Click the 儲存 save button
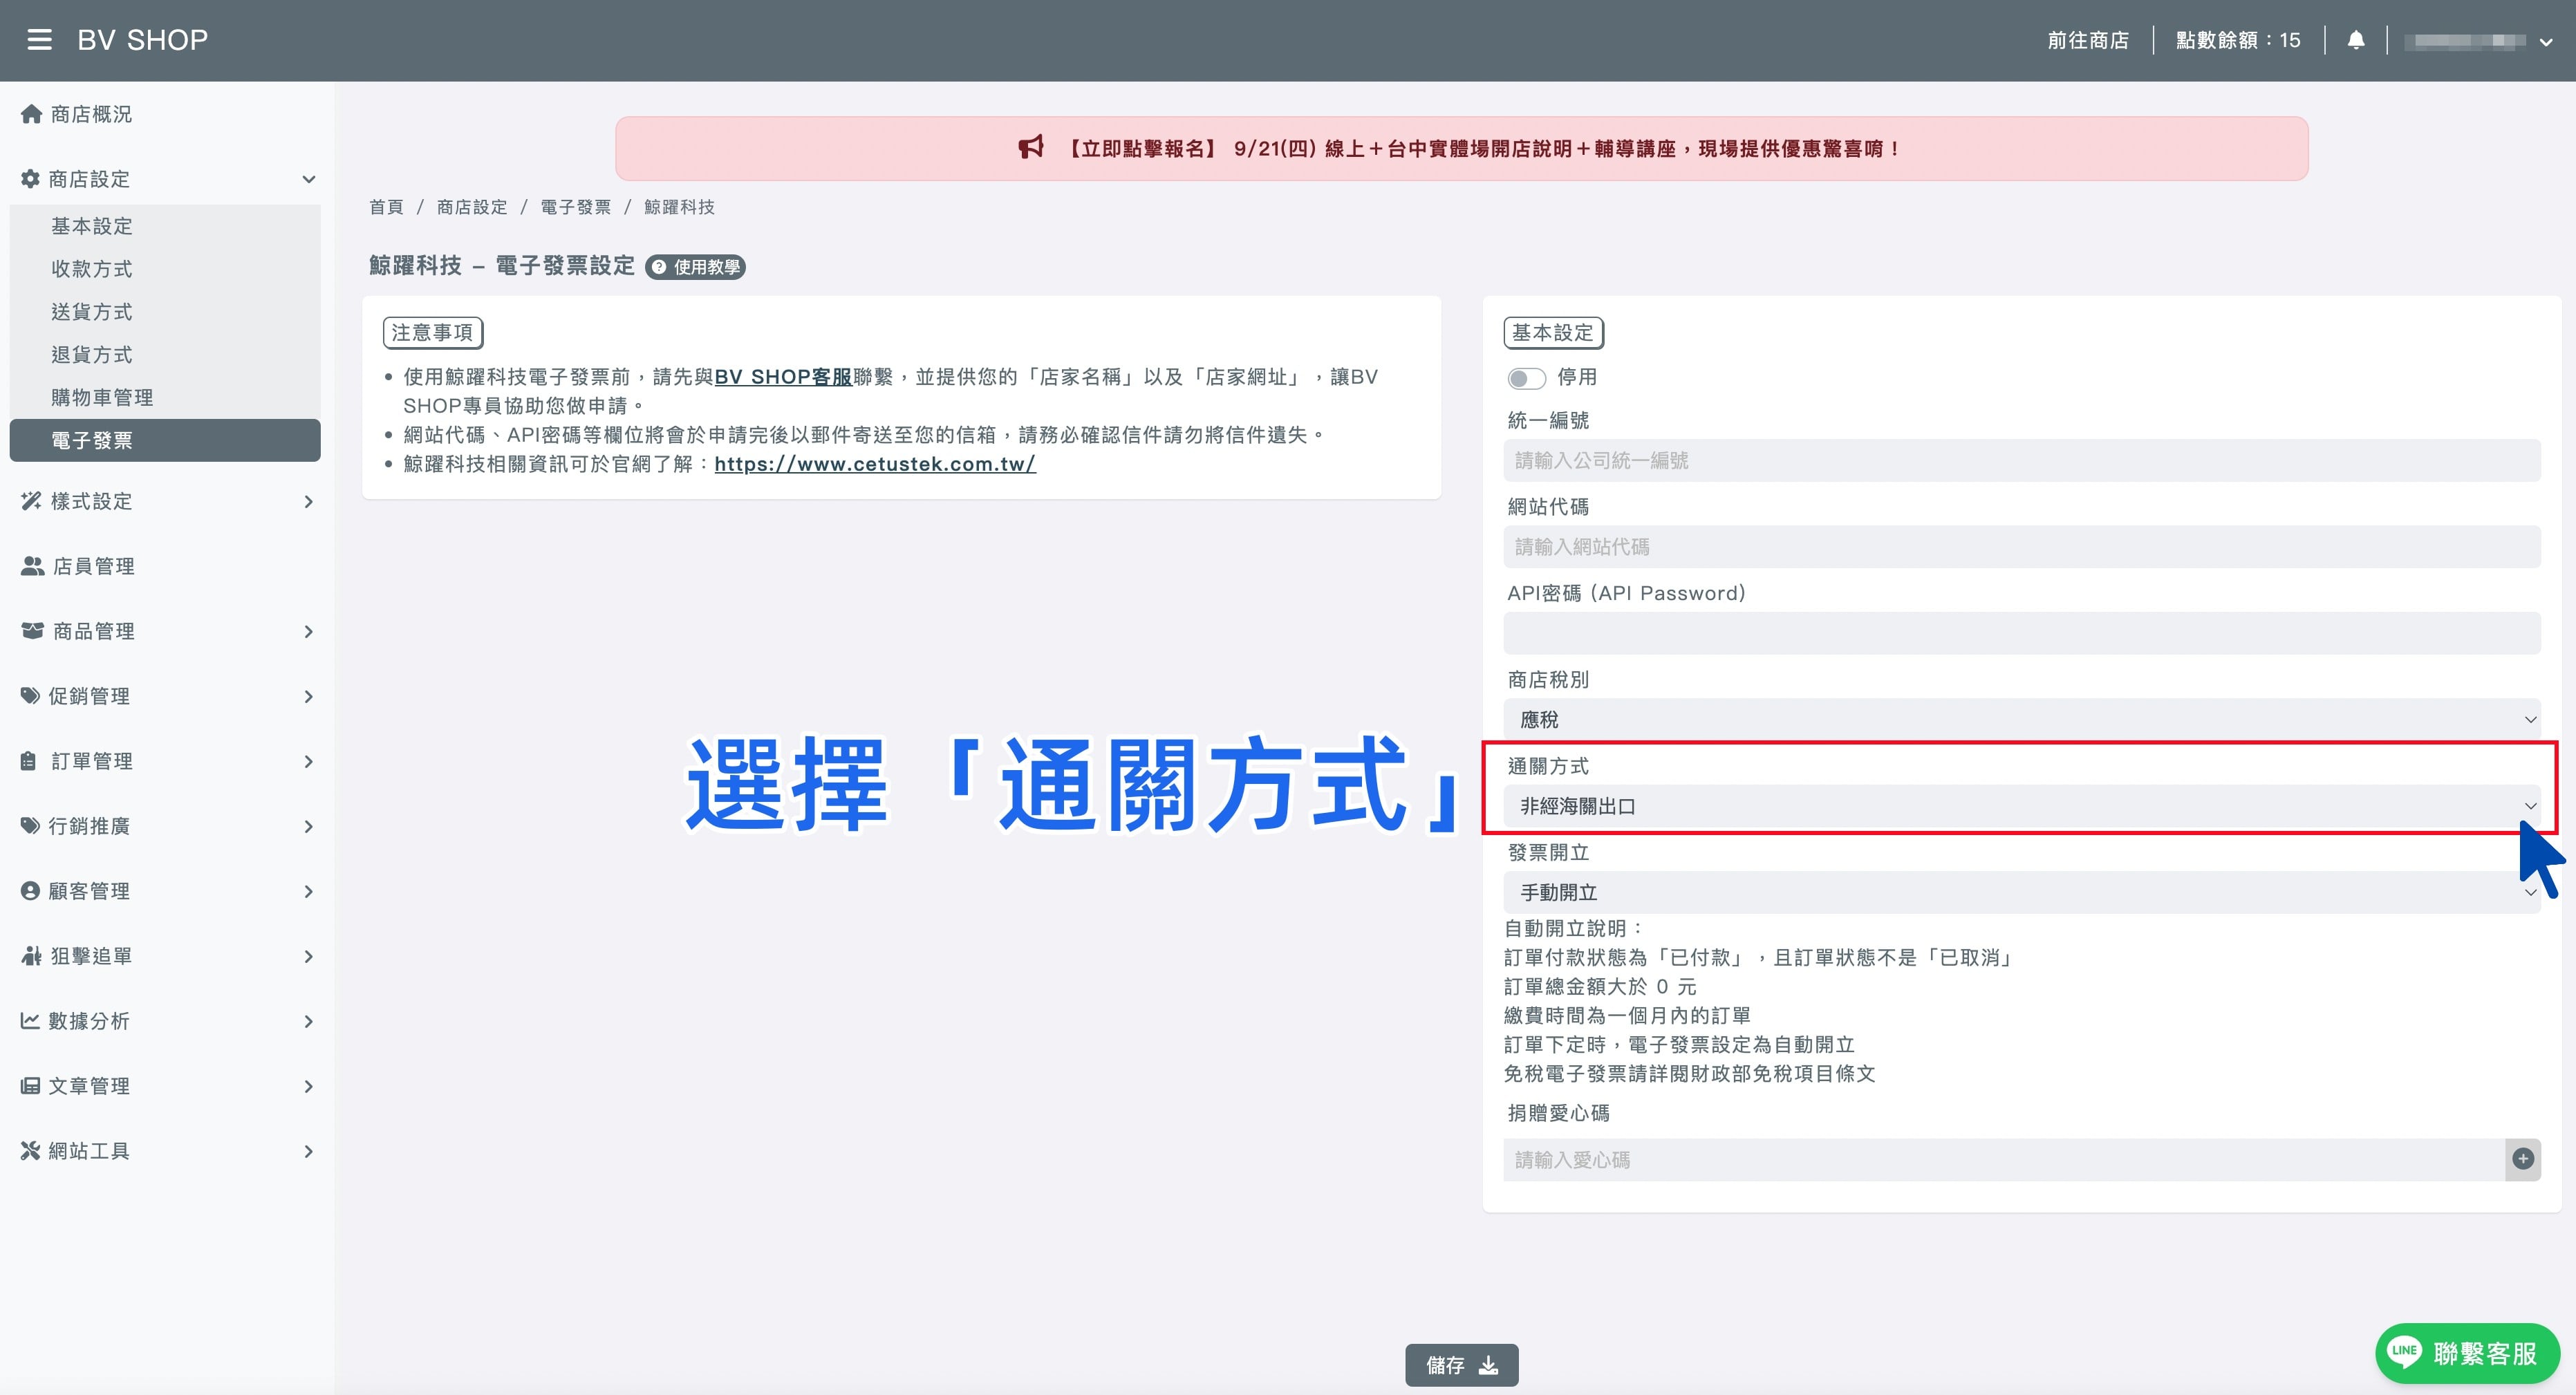 click(x=1461, y=1365)
